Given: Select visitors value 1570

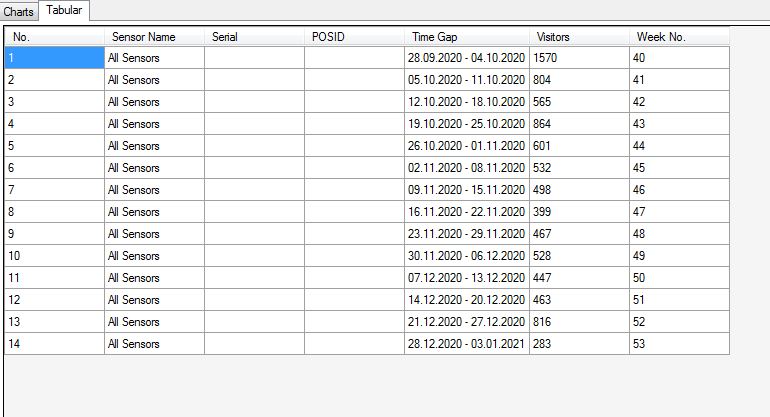Looking at the screenshot, I should pos(579,59).
